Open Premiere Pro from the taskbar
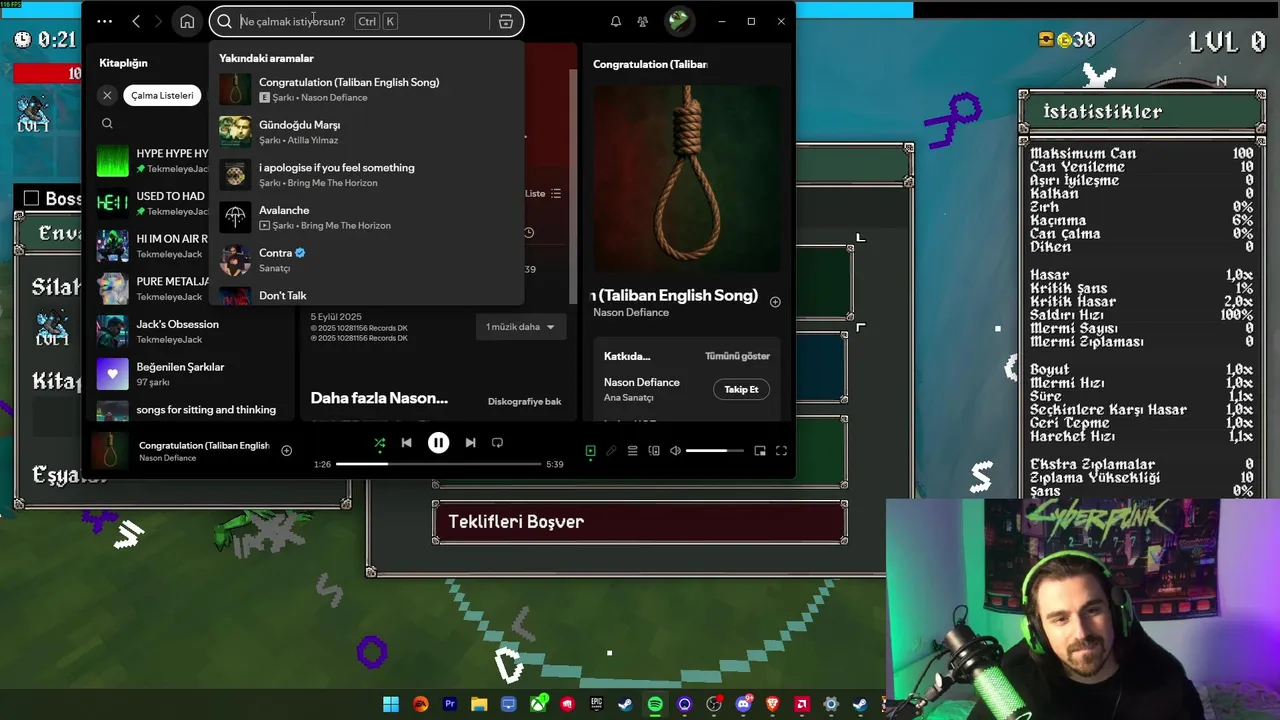Image resolution: width=1280 pixels, height=720 pixels. (450, 704)
